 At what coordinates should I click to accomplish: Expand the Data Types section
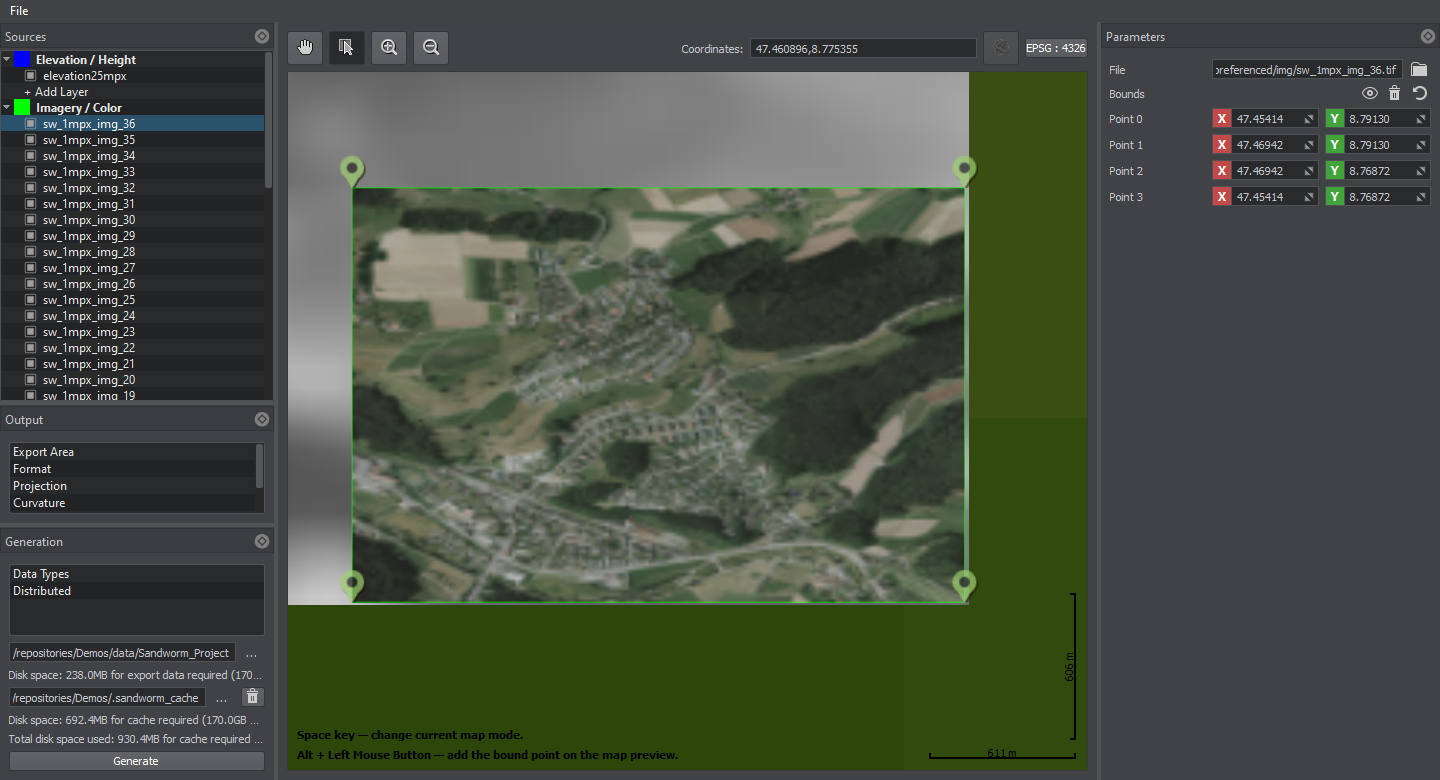[137, 574]
